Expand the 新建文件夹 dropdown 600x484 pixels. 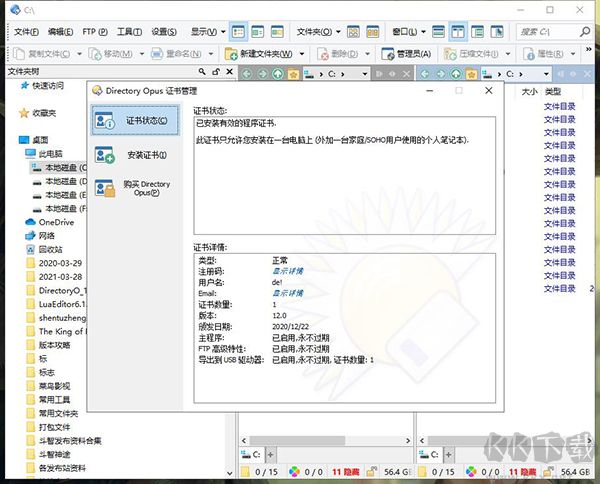(301, 53)
